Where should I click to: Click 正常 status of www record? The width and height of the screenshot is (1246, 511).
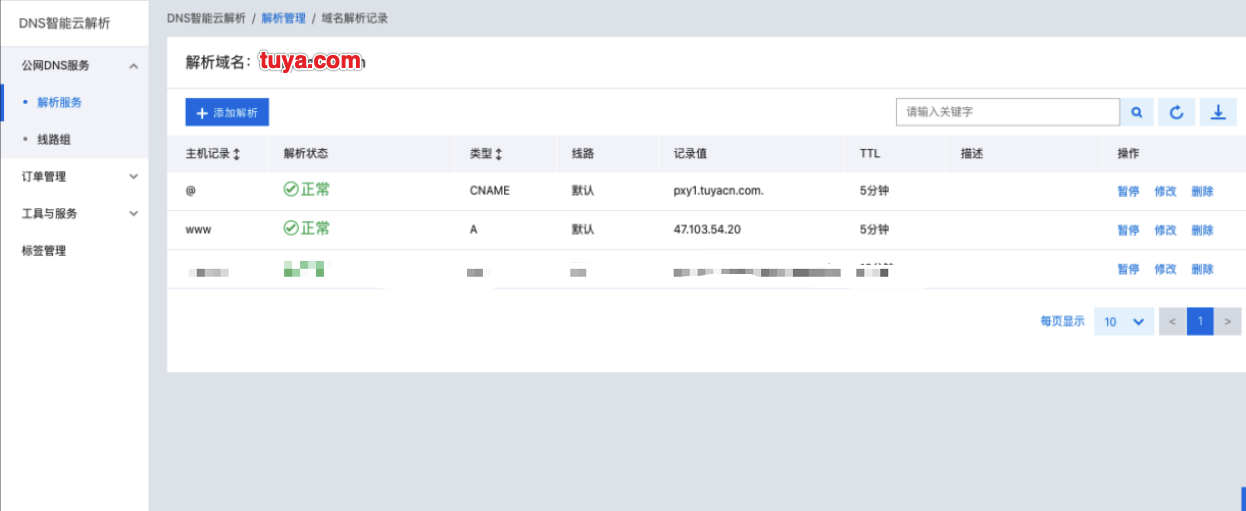click(307, 229)
